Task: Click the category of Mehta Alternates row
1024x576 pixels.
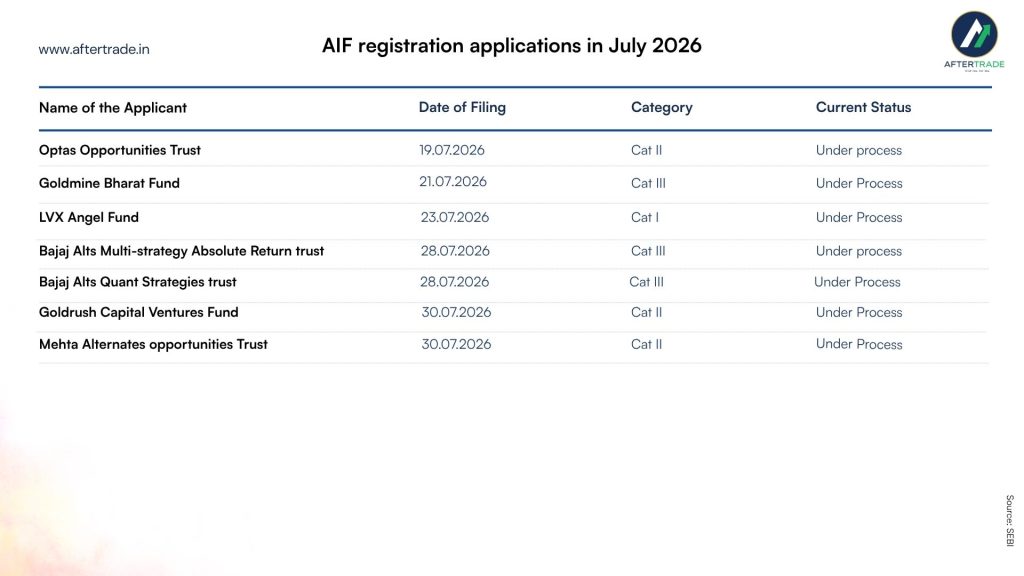Action: (647, 344)
